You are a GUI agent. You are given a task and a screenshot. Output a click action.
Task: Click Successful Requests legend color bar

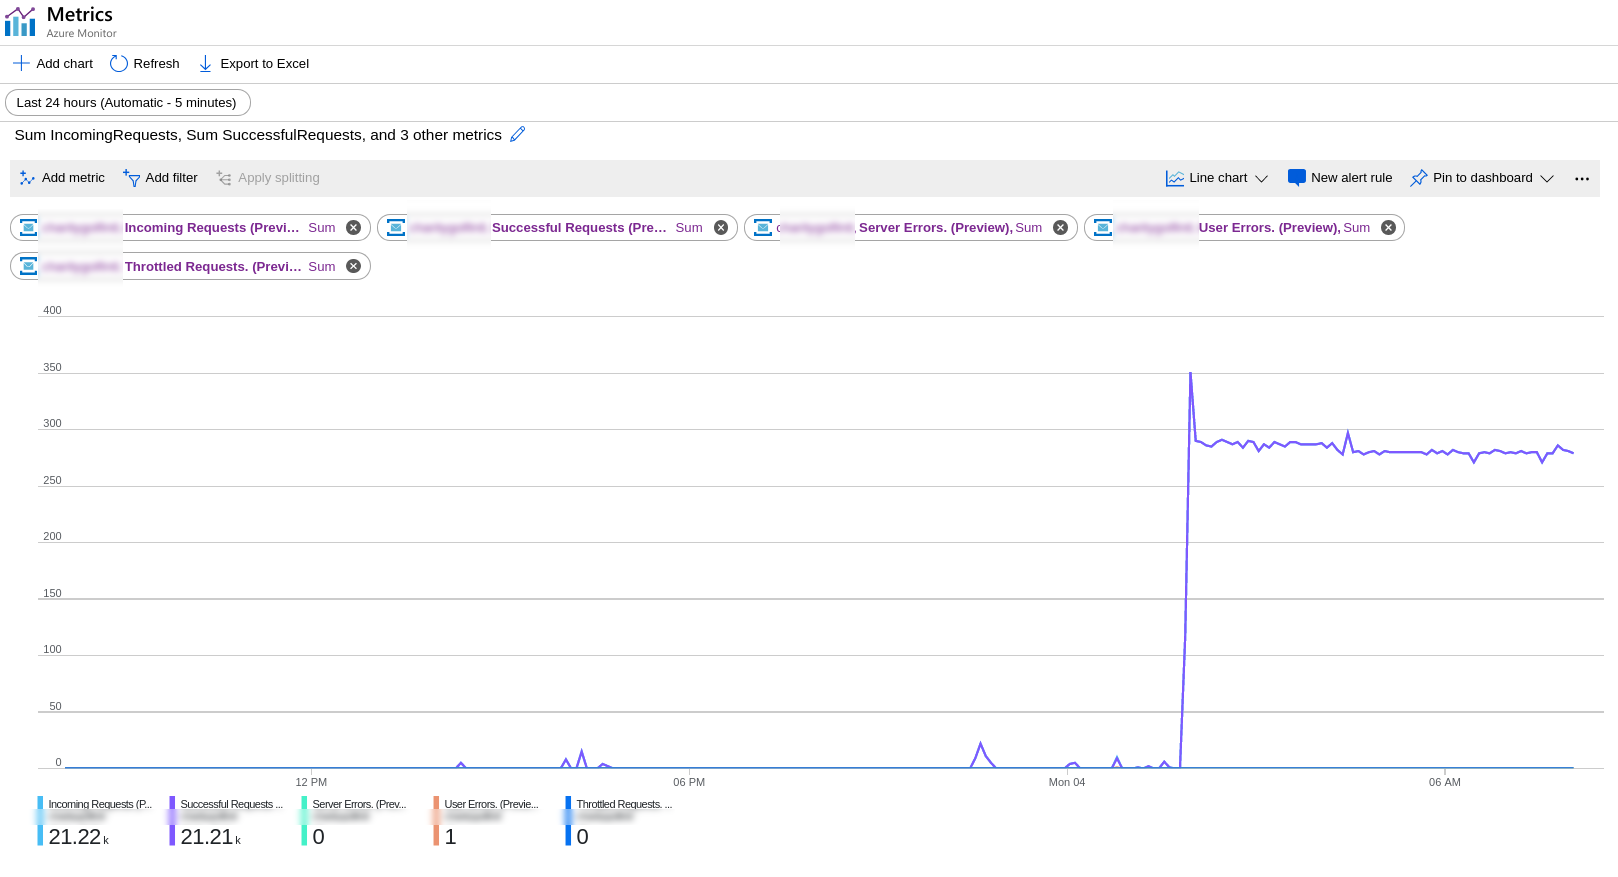(172, 821)
